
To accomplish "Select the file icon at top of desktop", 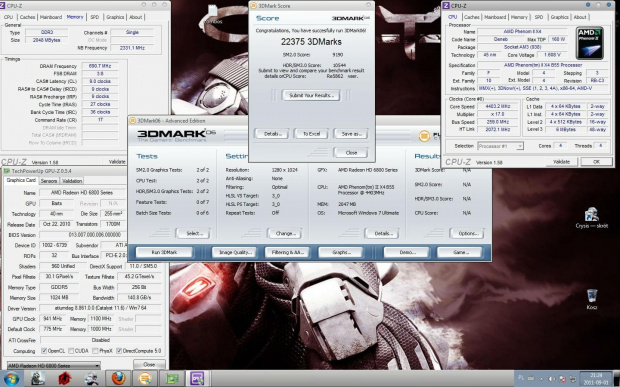I will pyautogui.click(x=213, y=14).
